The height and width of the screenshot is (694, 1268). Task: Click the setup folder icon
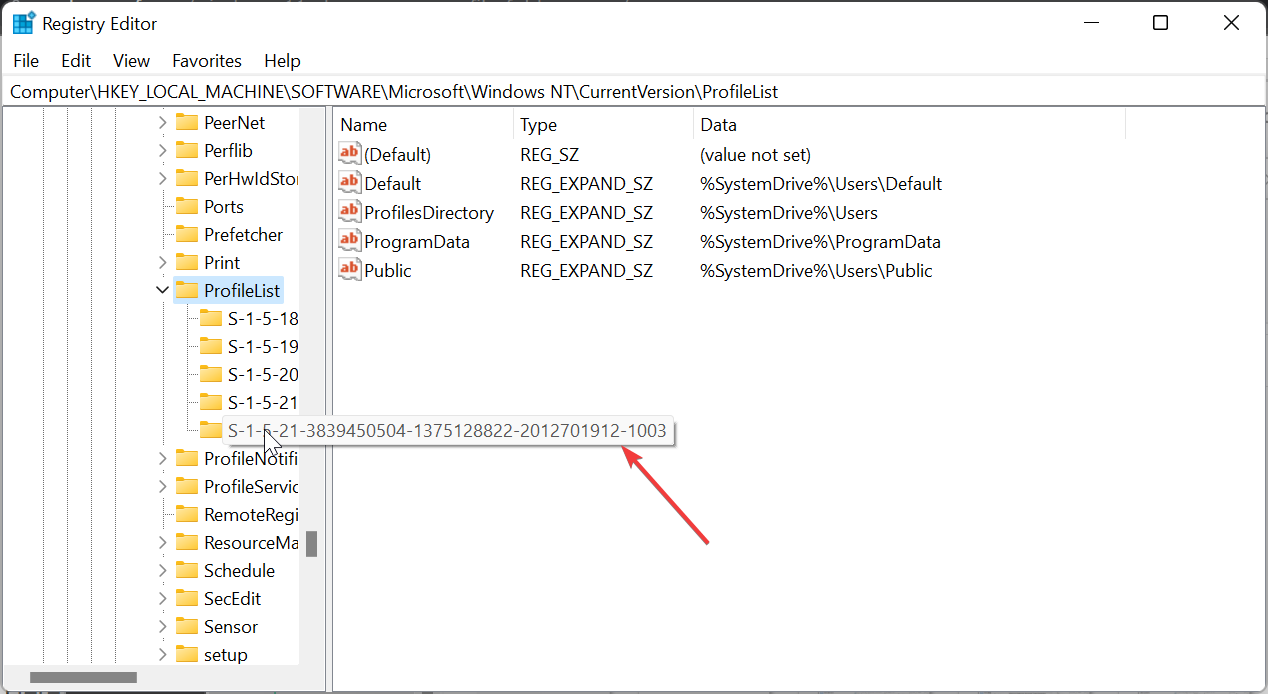click(186, 654)
